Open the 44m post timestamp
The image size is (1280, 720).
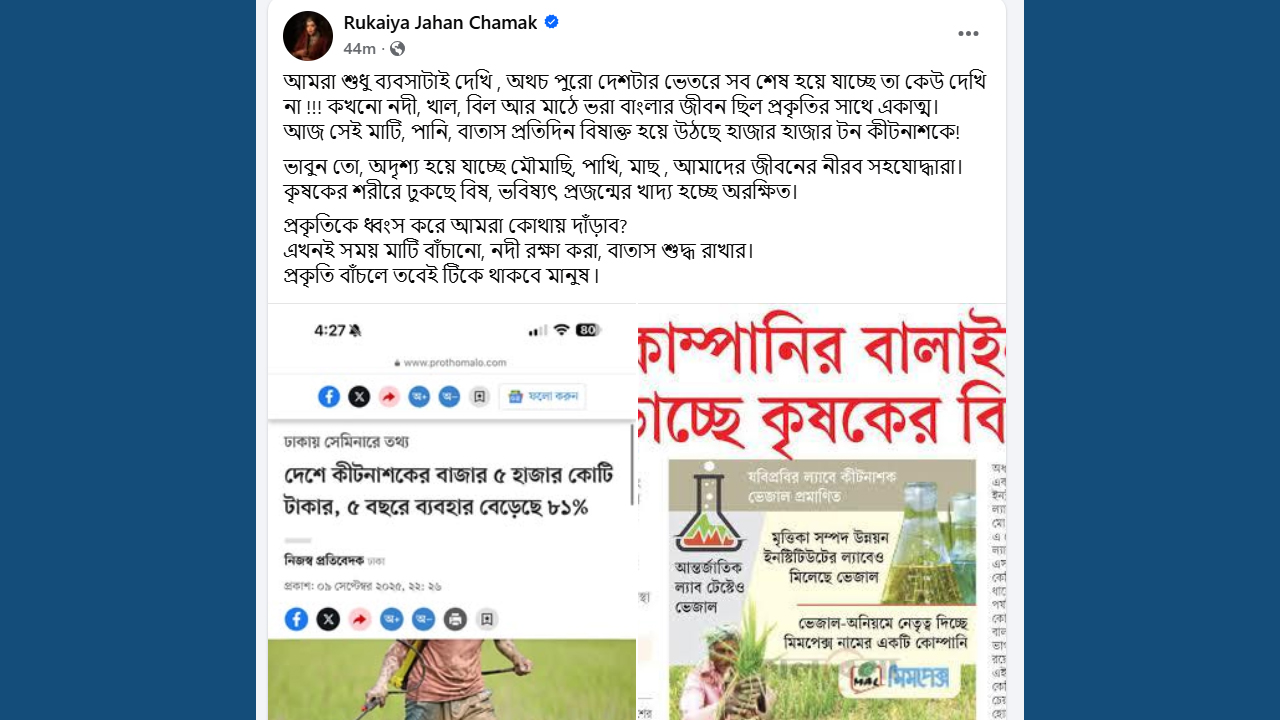pyautogui.click(x=359, y=48)
